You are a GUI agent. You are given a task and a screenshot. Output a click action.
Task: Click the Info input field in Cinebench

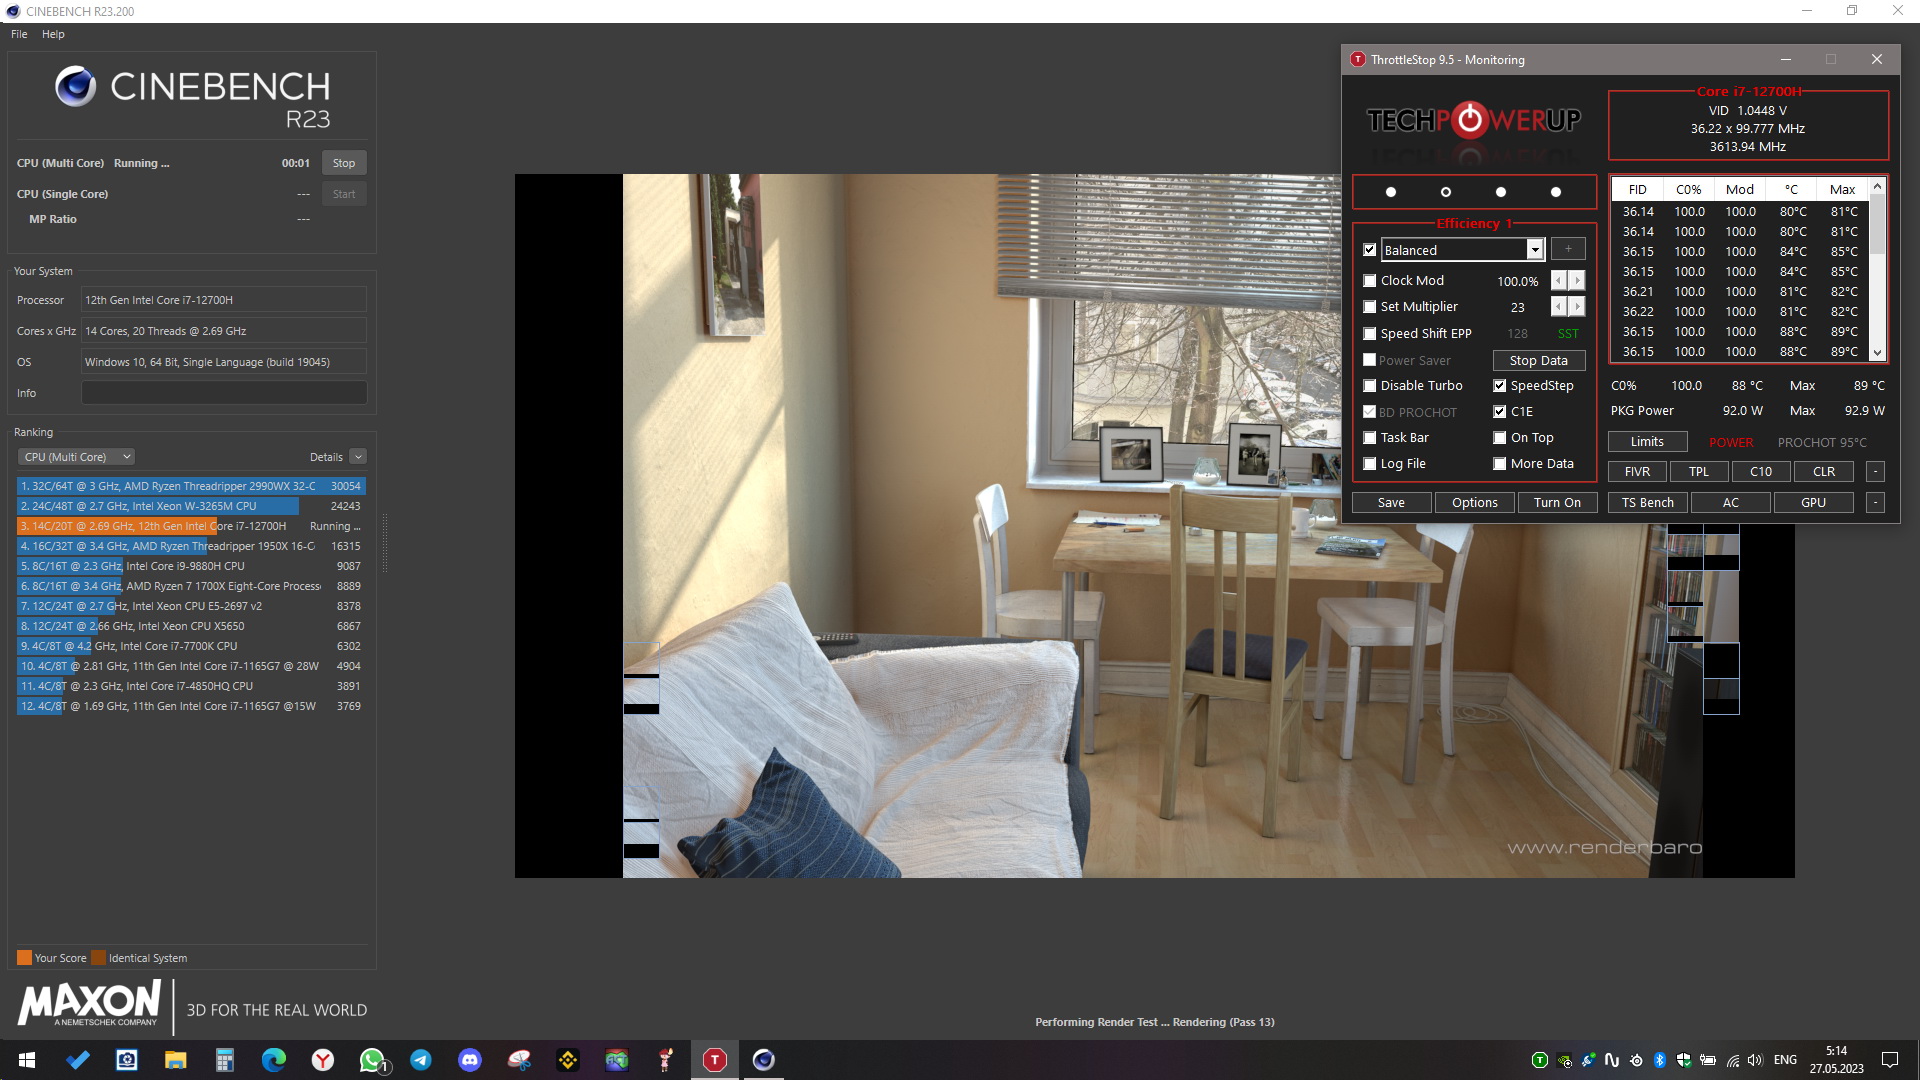point(224,393)
